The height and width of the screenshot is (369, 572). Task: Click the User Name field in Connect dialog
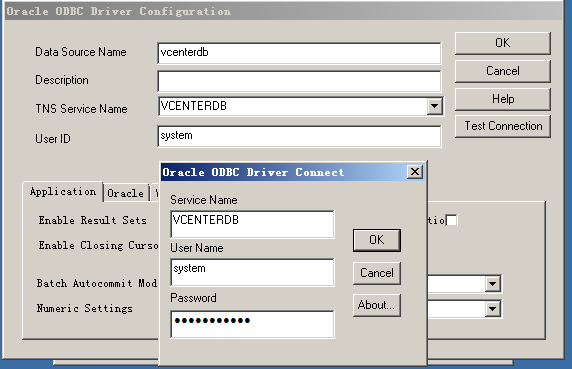point(252,272)
